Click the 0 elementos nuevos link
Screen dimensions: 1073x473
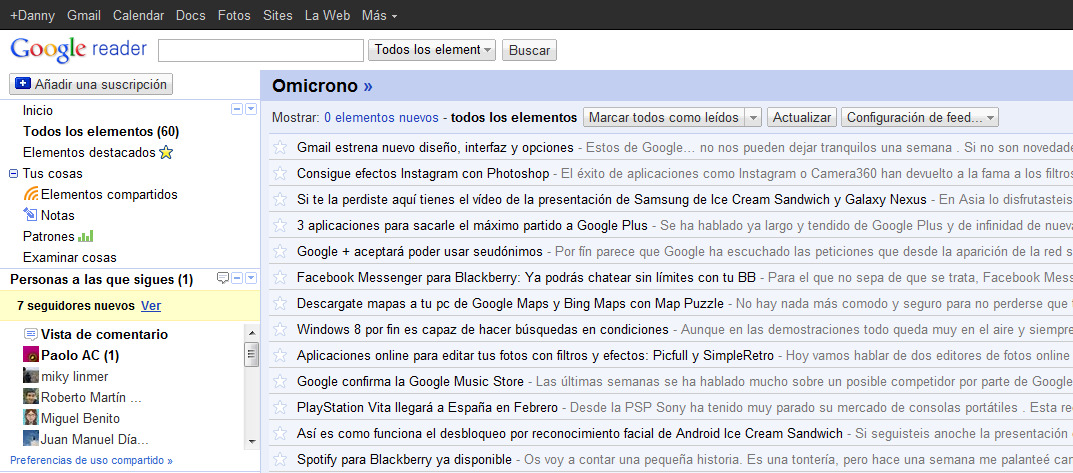(x=381, y=118)
